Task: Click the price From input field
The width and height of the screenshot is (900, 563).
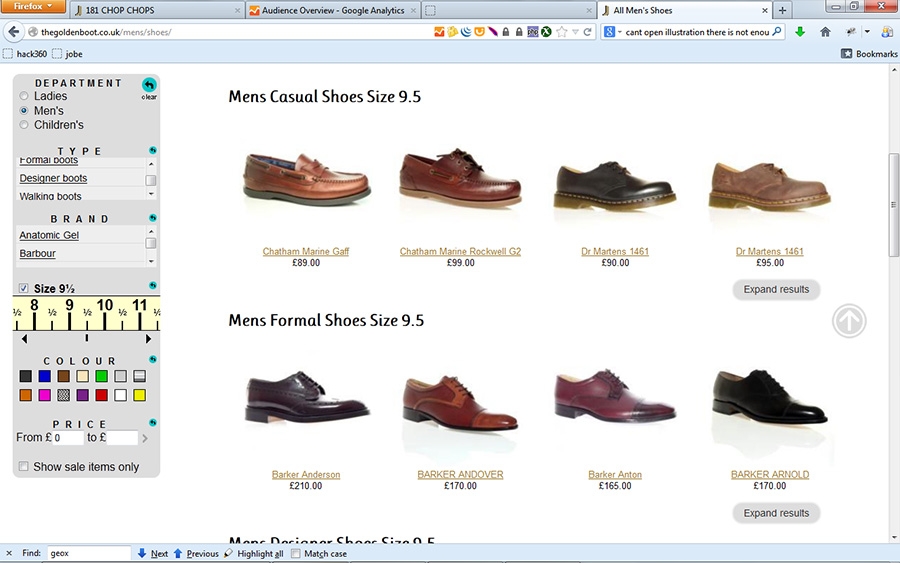Action: [68, 438]
